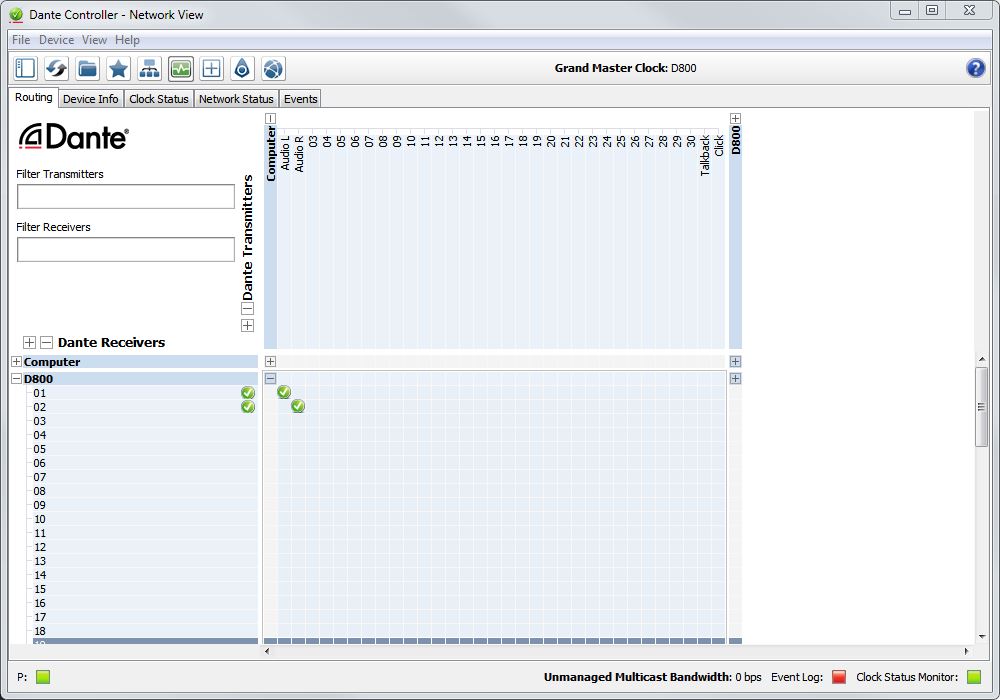Click the globe toolbar icon
Screen dimensions: 1000x700
pyautogui.click(x=273, y=68)
